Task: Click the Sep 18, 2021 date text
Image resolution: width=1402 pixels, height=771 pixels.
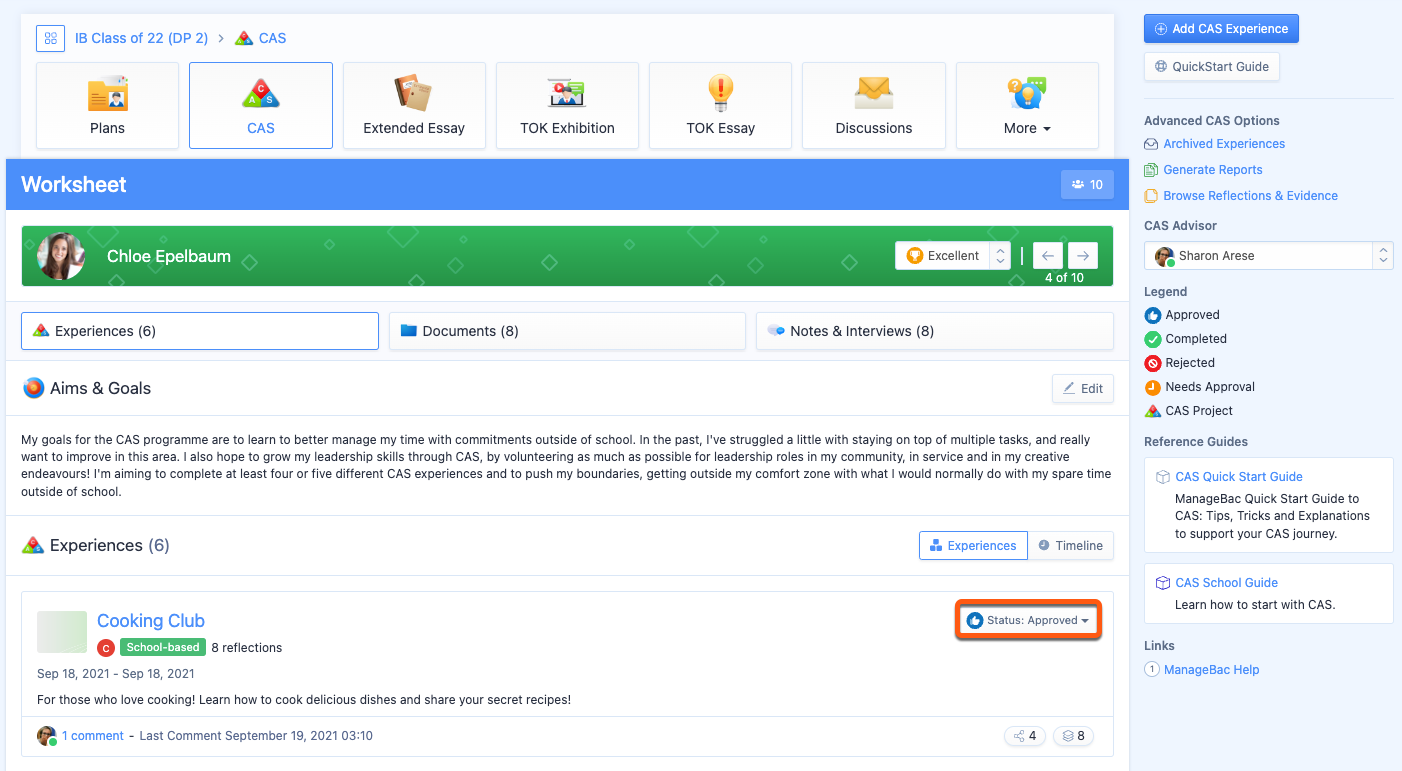Action: (116, 674)
